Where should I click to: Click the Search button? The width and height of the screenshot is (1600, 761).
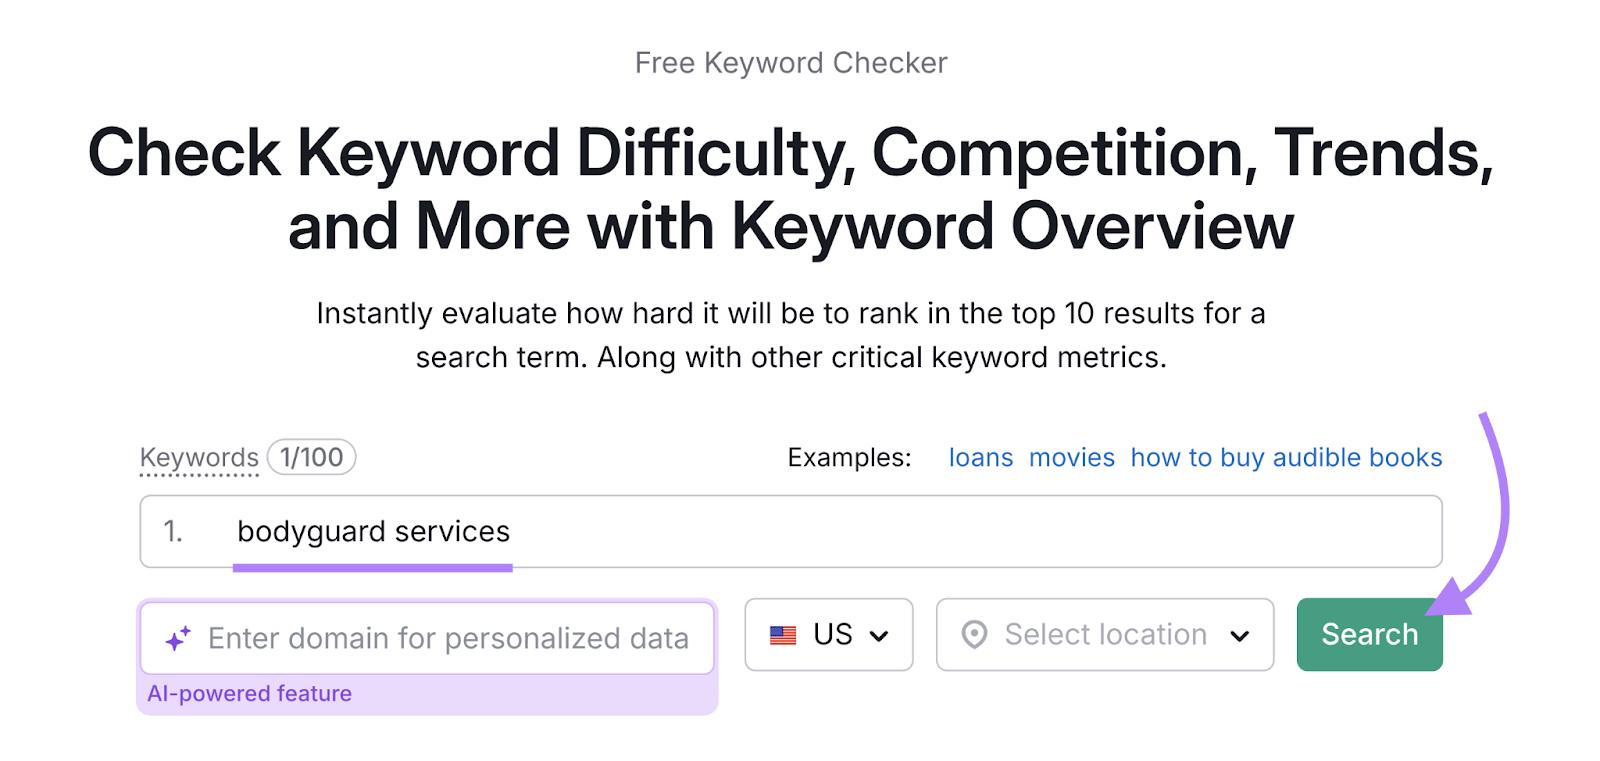[x=1368, y=634]
